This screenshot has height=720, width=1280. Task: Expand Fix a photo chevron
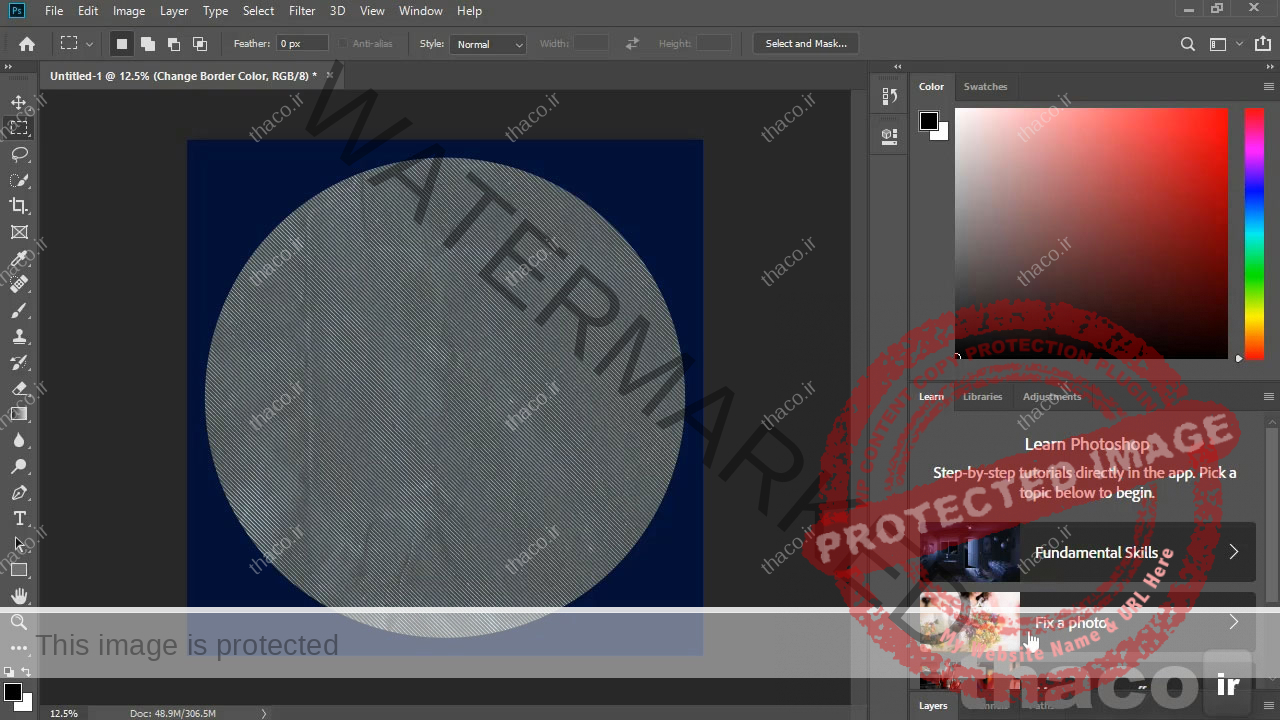pos(1233,622)
